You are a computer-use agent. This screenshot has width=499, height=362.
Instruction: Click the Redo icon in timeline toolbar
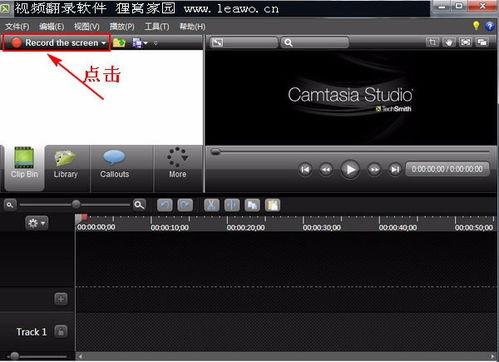pos(185,205)
